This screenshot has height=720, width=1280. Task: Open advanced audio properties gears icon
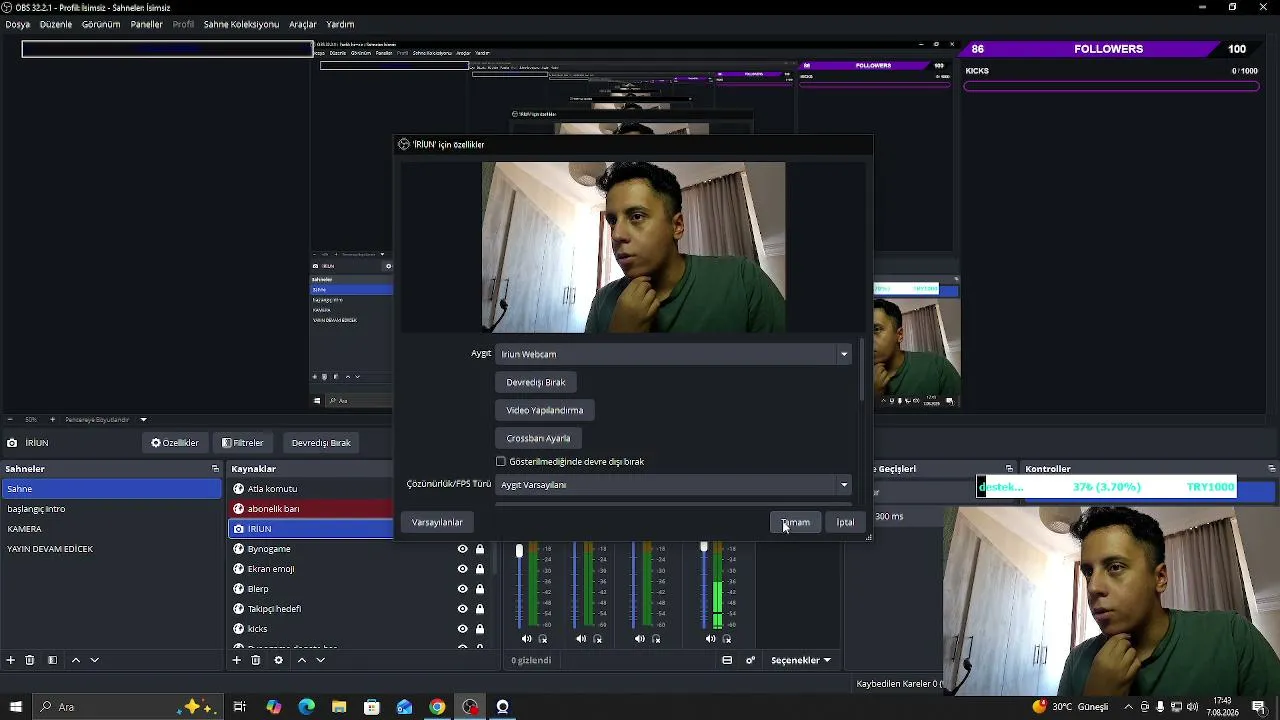click(x=750, y=660)
